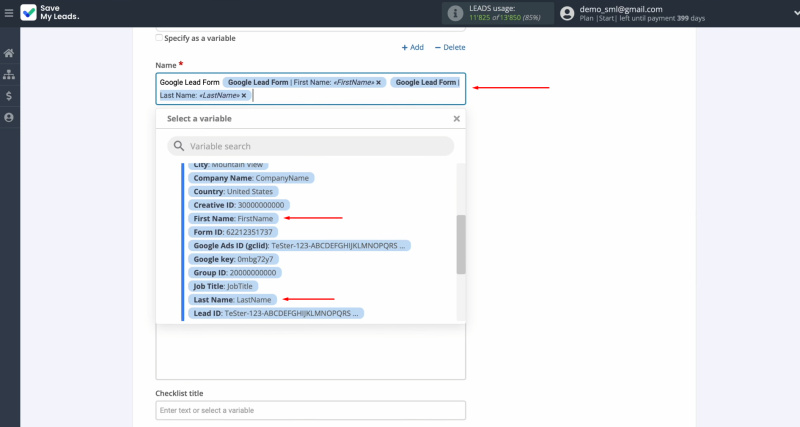The image size is (800, 427).
Task: Click the Save My Leads logo
Action: (49, 13)
